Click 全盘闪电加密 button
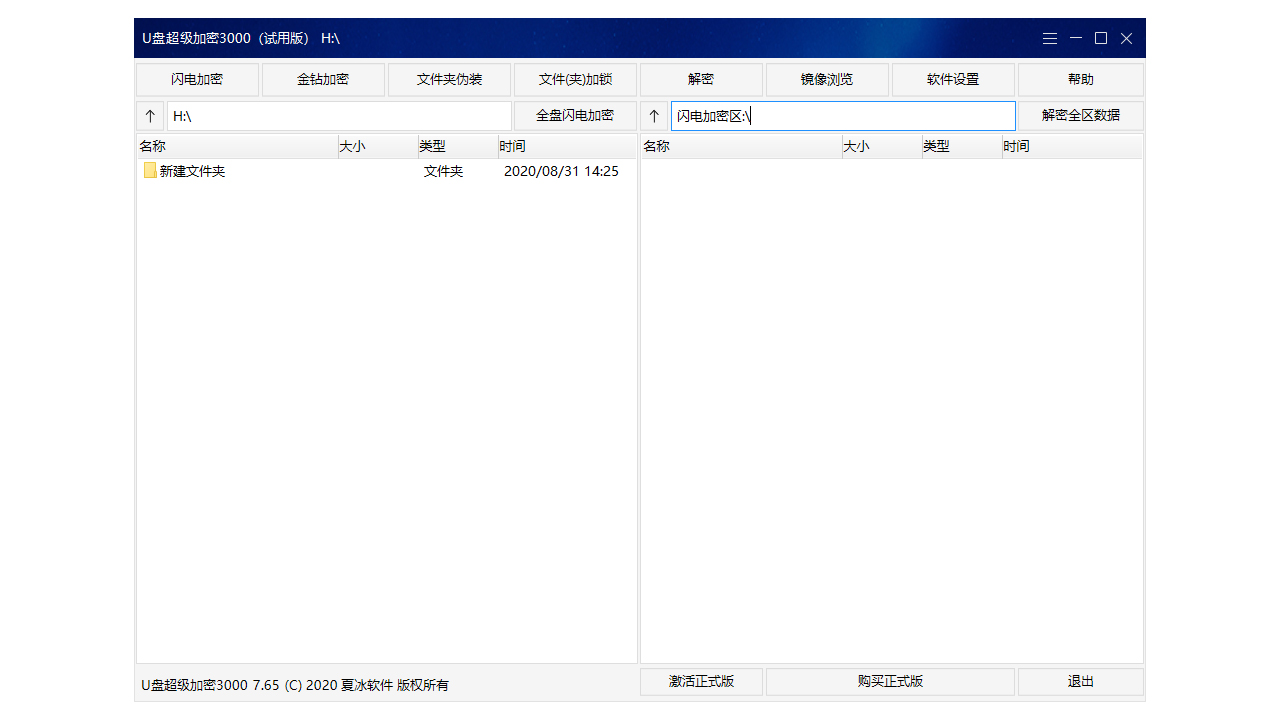 575,116
